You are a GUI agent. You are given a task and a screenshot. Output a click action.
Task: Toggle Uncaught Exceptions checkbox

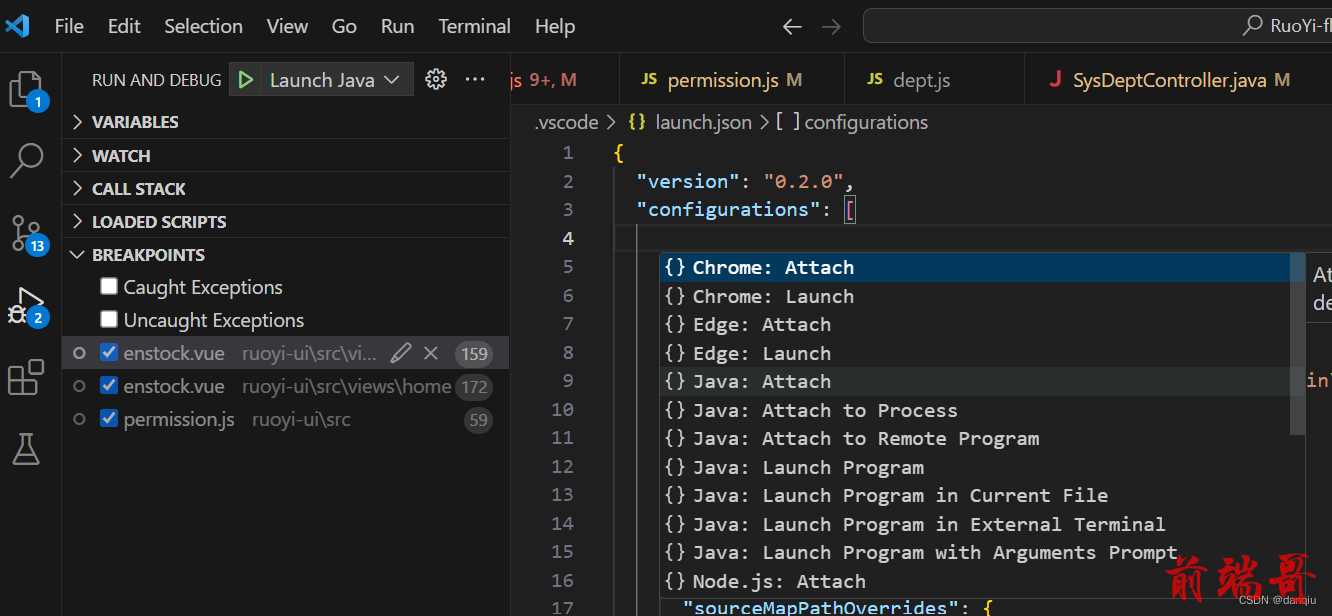(109, 320)
